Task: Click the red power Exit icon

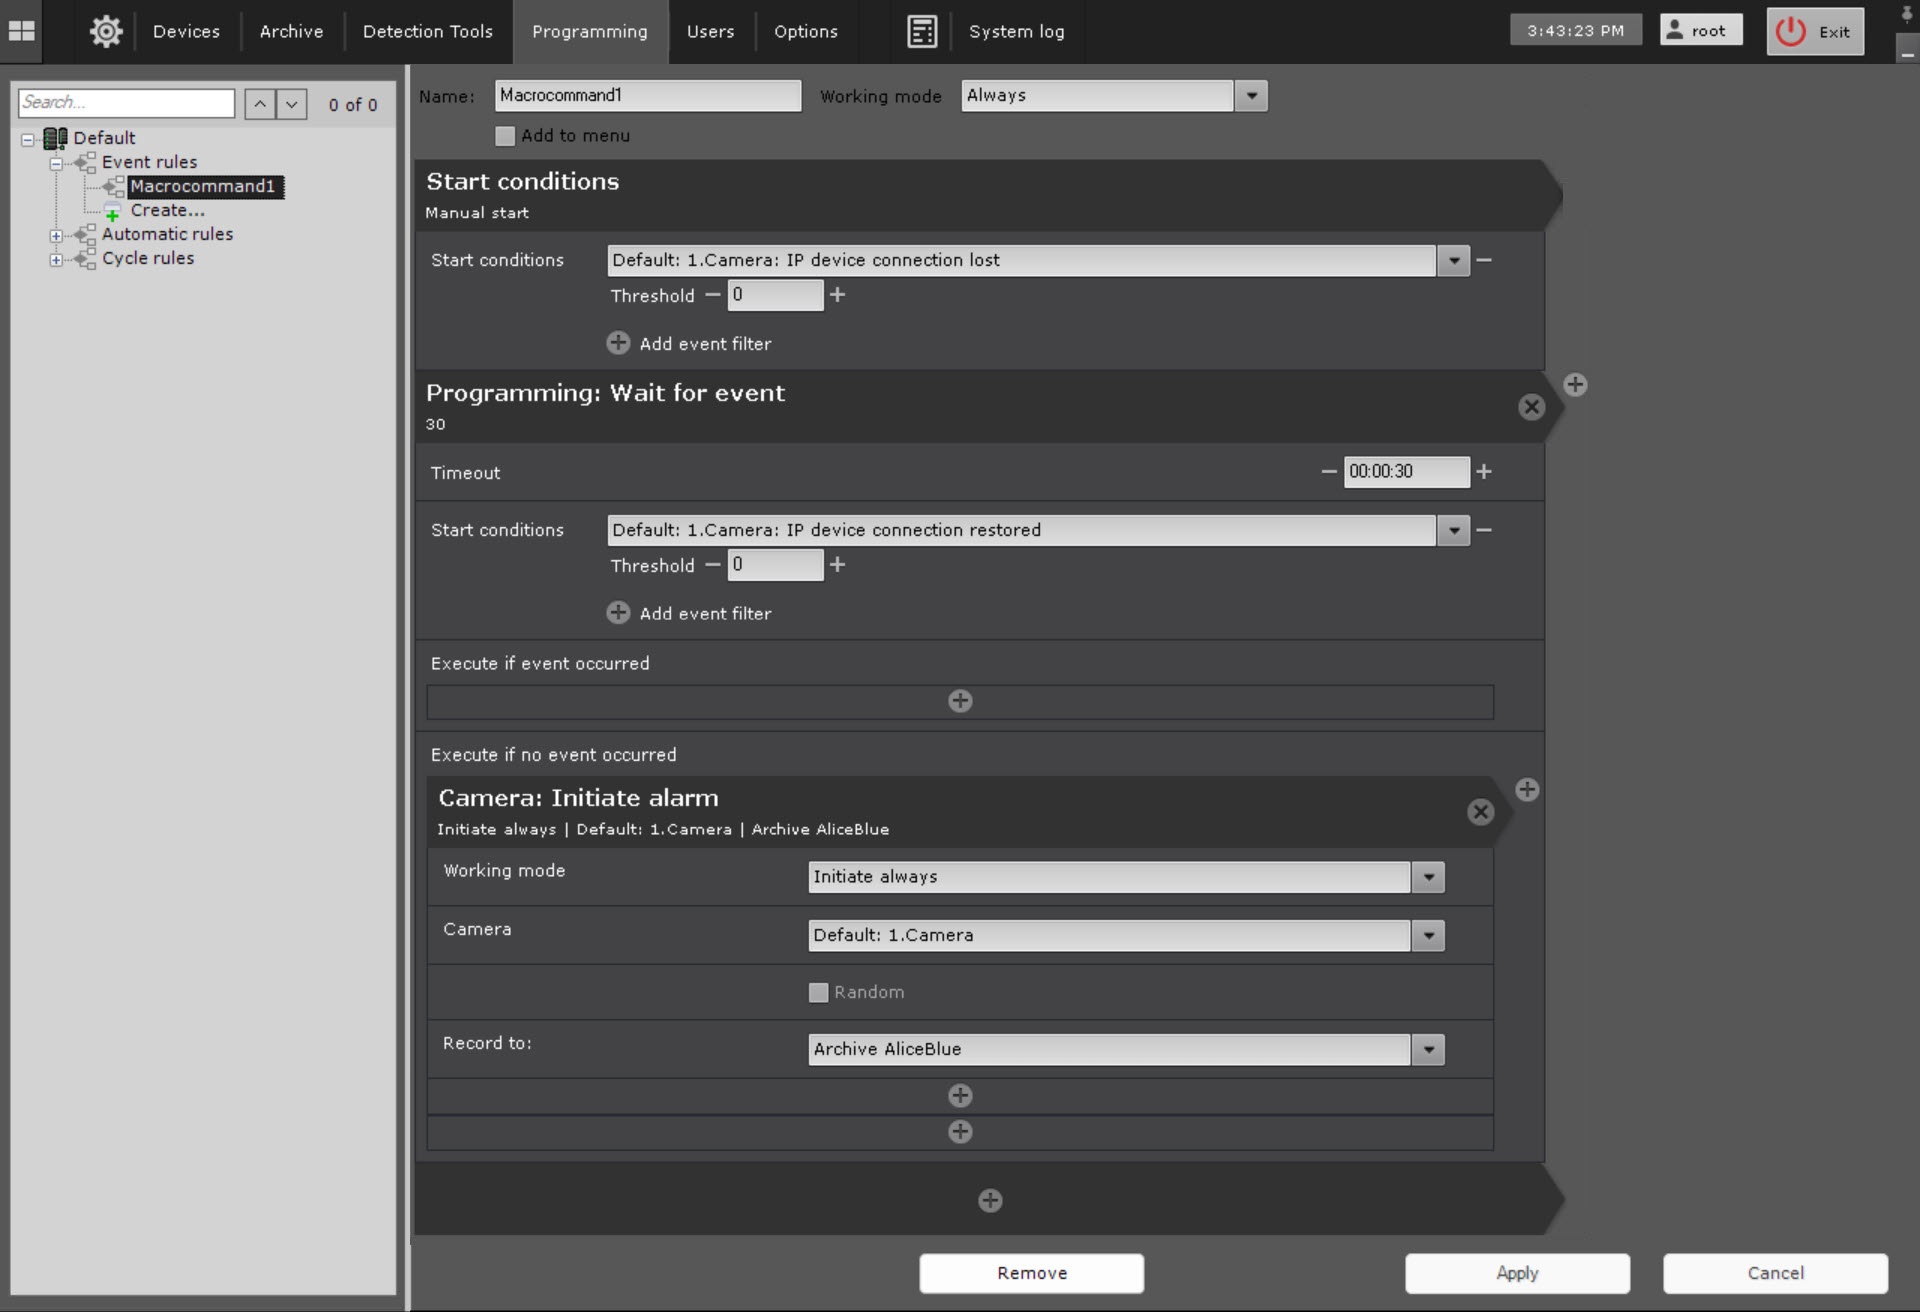Action: pyautogui.click(x=1790, y=31)
